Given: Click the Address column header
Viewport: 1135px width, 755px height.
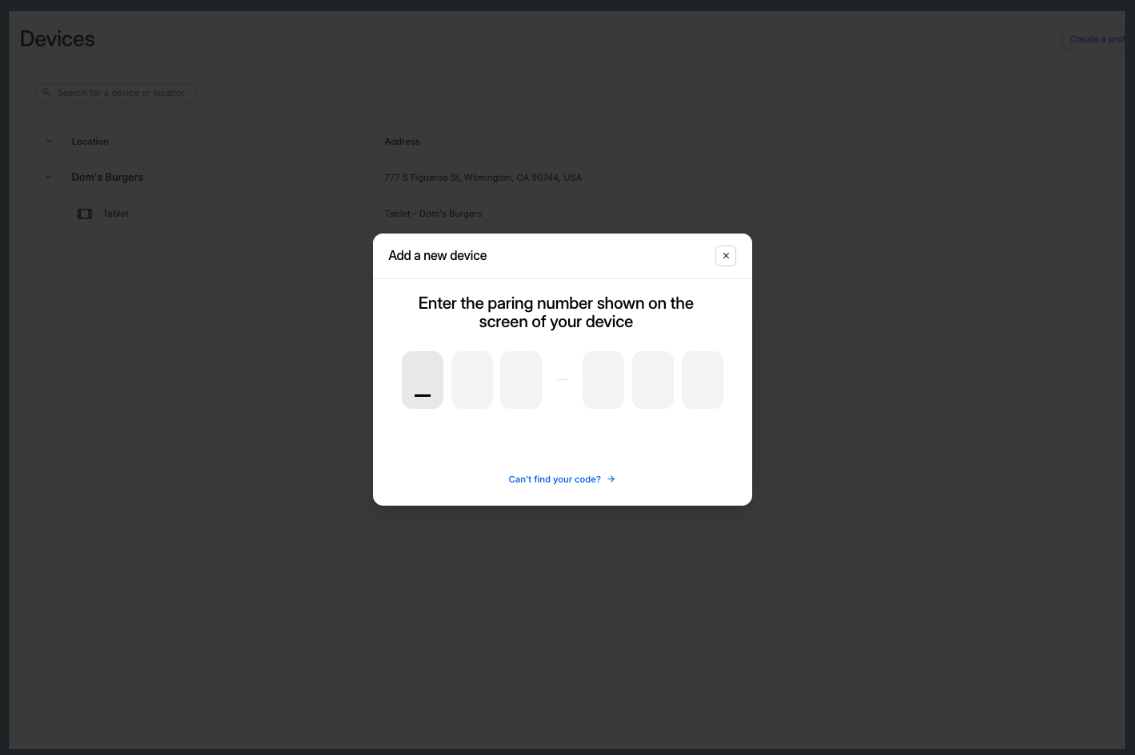Looking at the screenshot, I should click(x=402, y=142).
